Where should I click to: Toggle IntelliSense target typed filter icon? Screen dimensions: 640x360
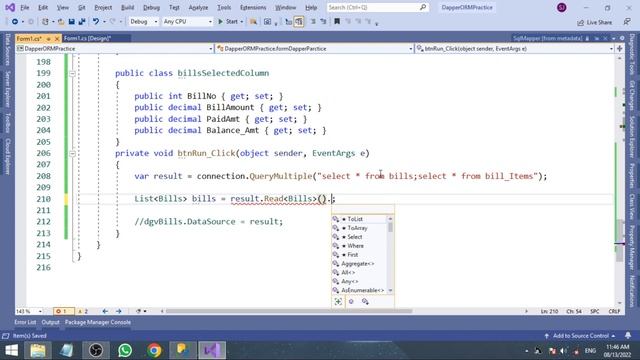click(x=338, y=302)
